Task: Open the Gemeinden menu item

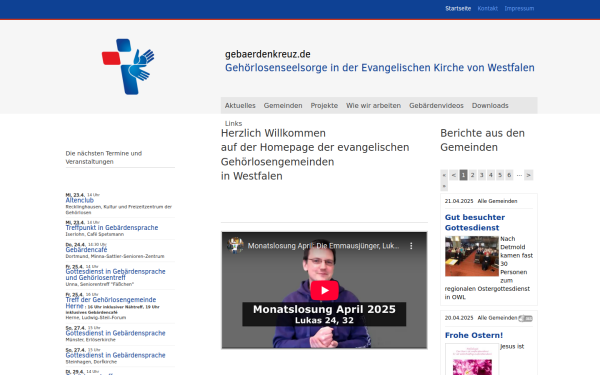Action: click(283, 106)
